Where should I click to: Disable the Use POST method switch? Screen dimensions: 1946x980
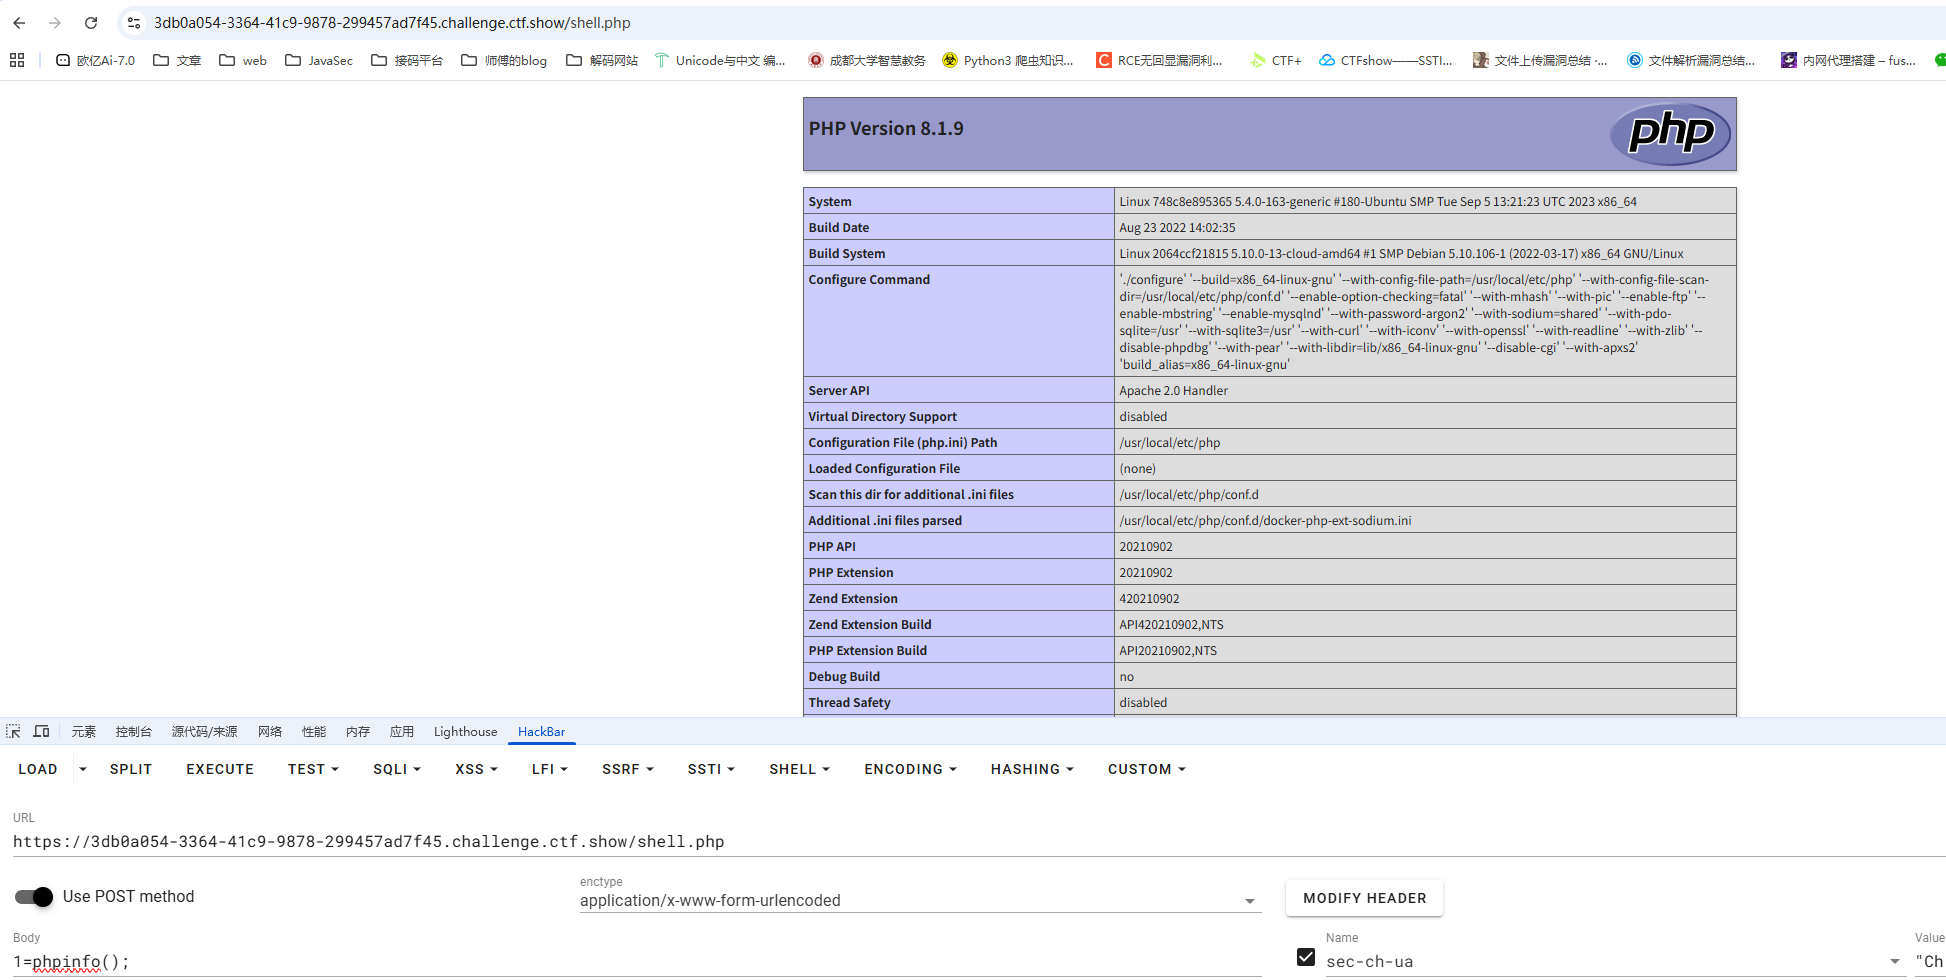tap(34, 897)
